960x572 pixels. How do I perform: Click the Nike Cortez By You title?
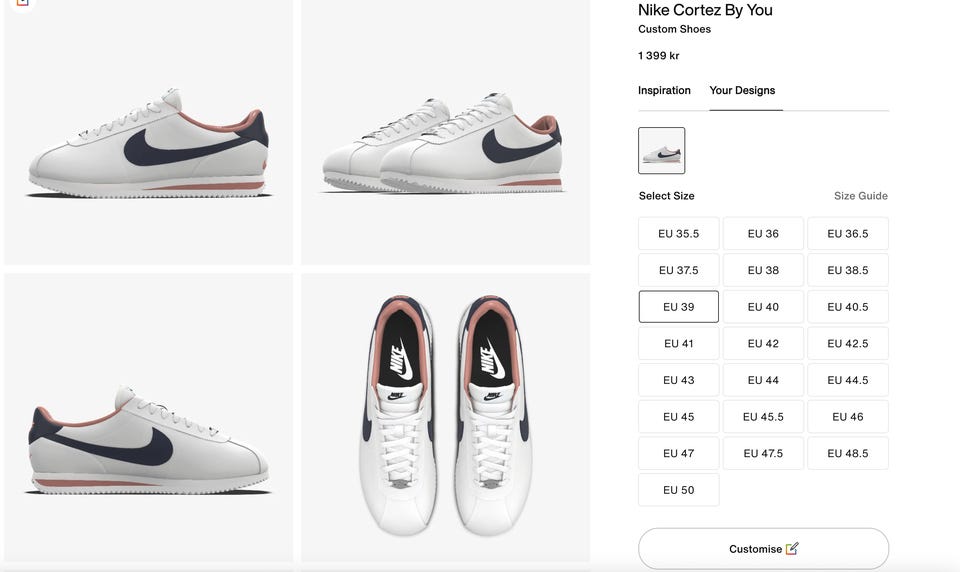click(x=705, y=10)
